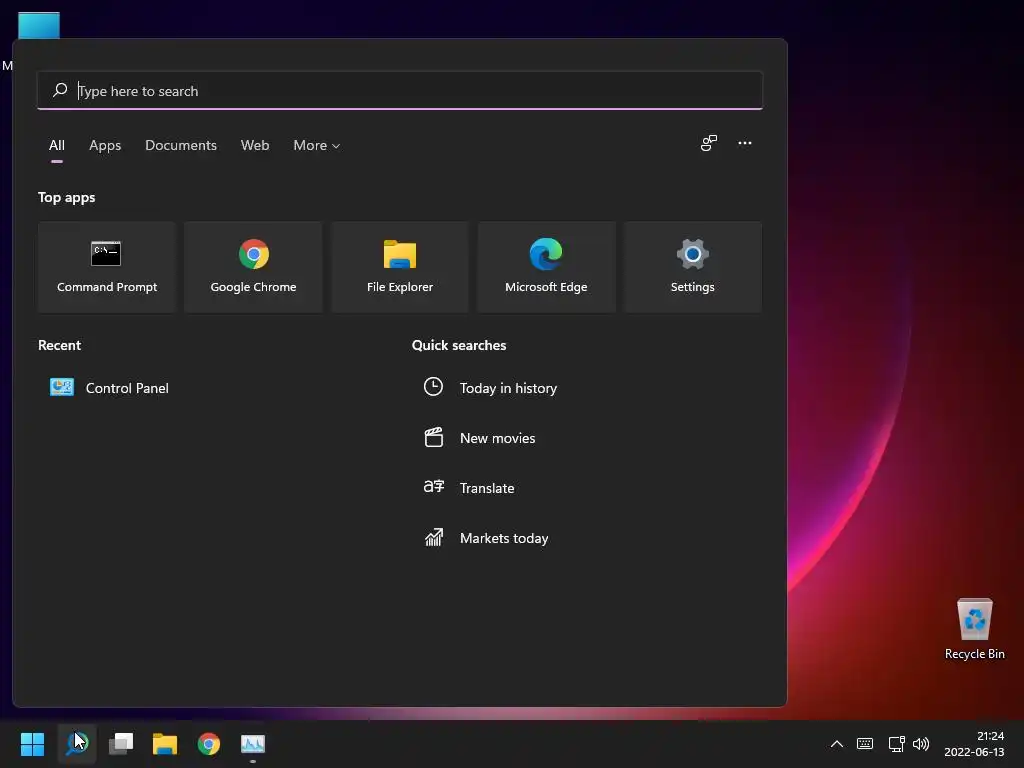Click the Today in history quick search
This screenshot has height=768, width=1024.
[490, 388]
